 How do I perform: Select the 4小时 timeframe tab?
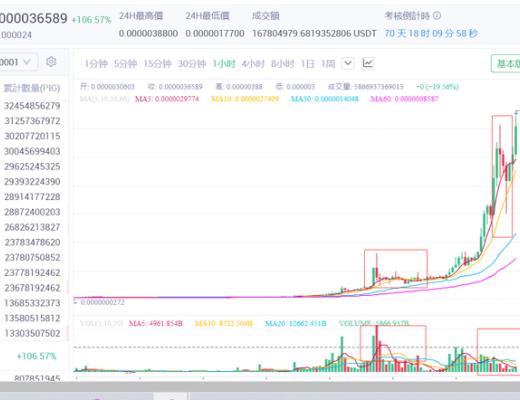(x=253, y=63)
